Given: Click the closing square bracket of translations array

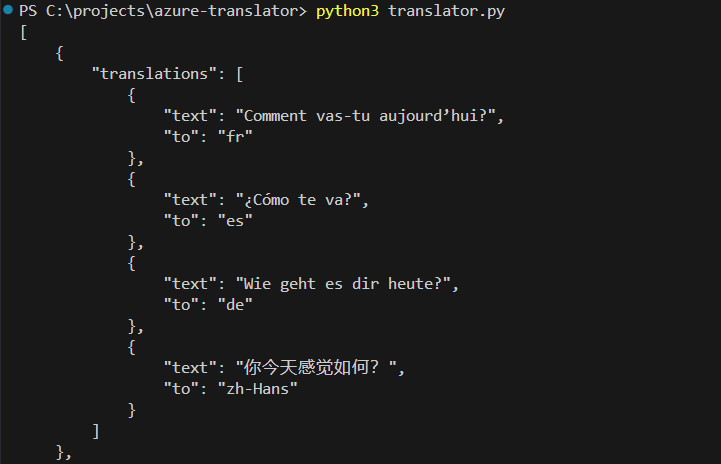Looking at the screenshot, I should [x=96, y=431].
